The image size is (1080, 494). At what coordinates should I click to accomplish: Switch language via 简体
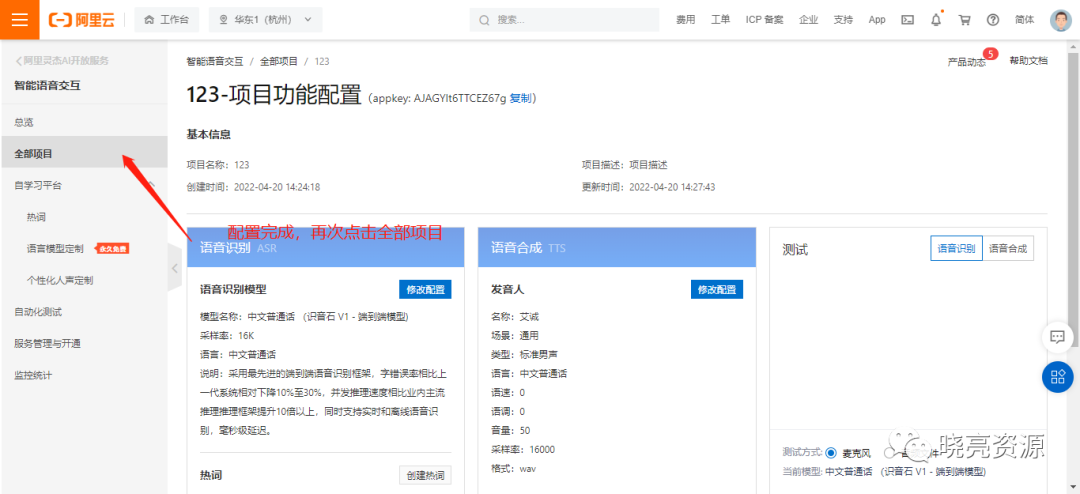[1024, 20]
